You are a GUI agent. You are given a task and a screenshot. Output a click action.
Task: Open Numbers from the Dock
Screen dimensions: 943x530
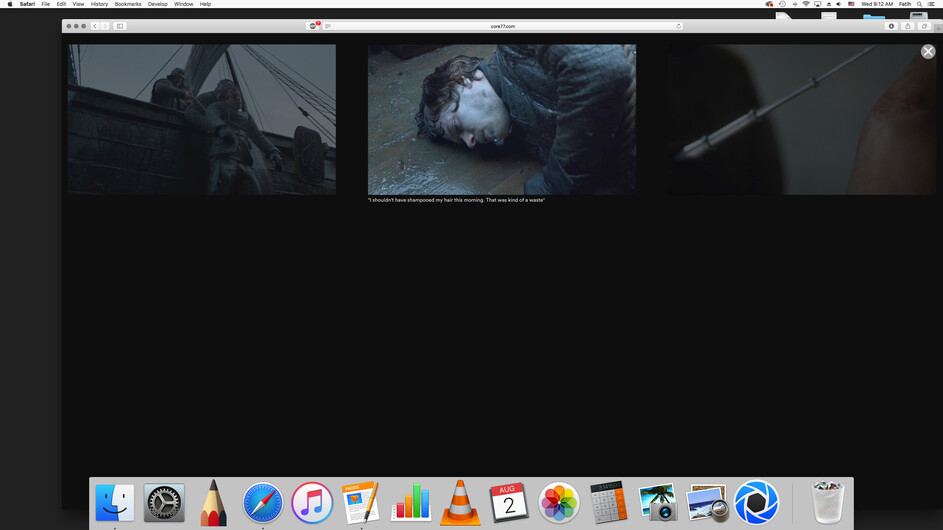point(411,502)
